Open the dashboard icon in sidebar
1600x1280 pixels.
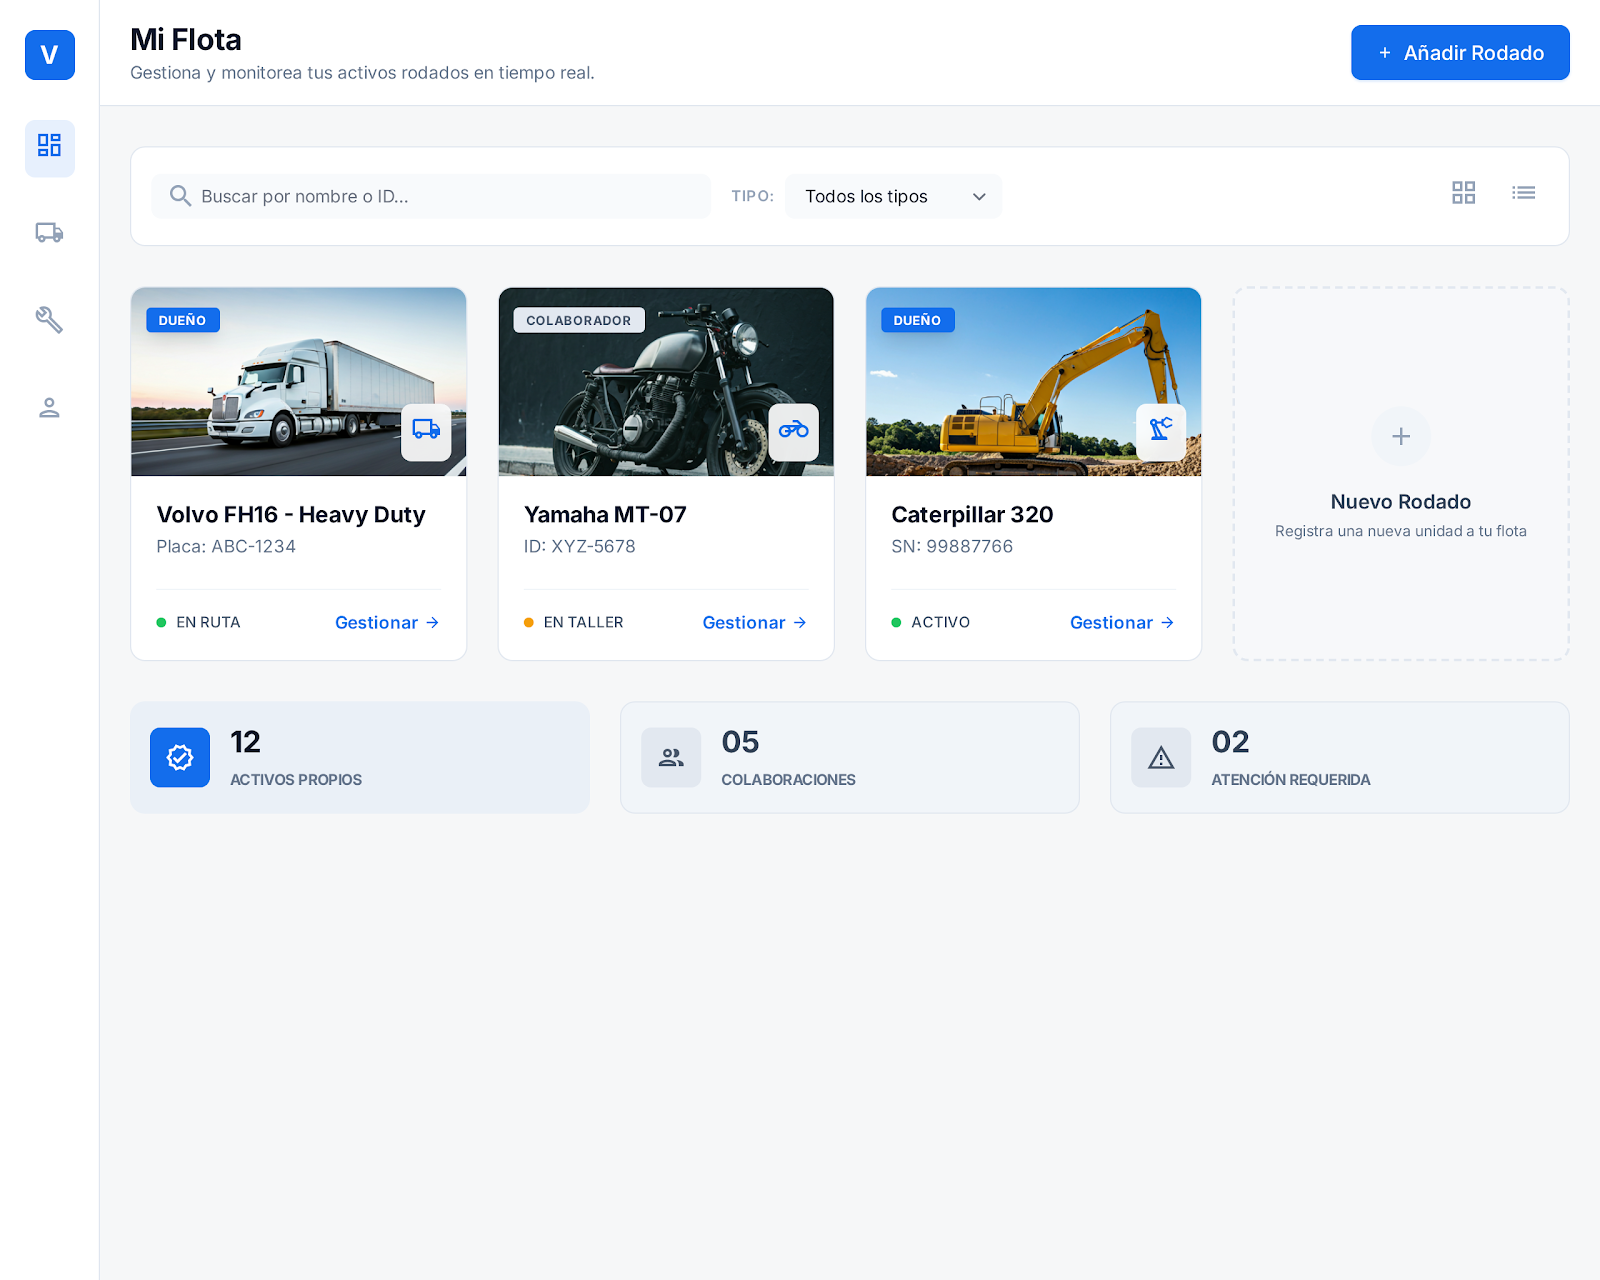coord(49,147)
